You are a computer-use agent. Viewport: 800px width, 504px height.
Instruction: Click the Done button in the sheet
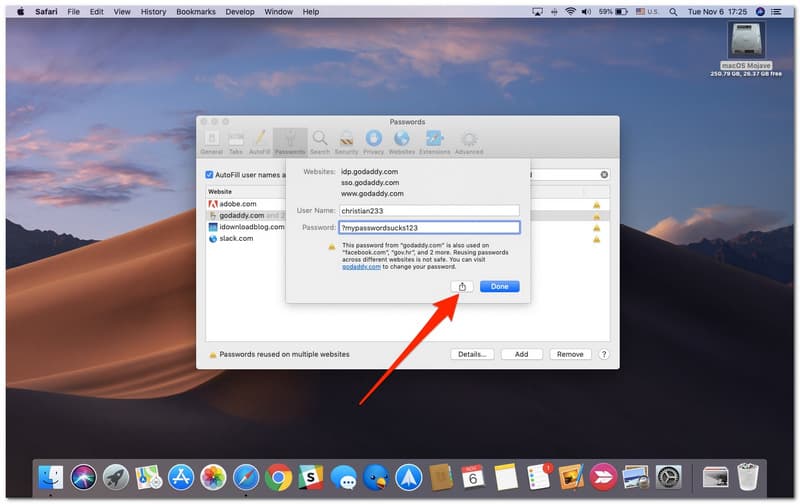(499, 287)
